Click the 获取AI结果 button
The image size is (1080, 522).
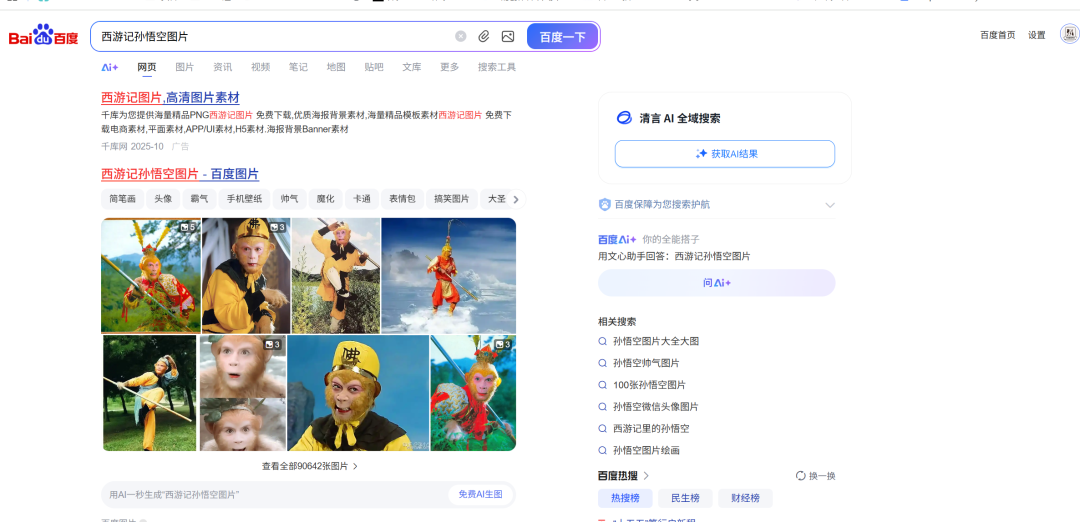click(x=725, y=154)
